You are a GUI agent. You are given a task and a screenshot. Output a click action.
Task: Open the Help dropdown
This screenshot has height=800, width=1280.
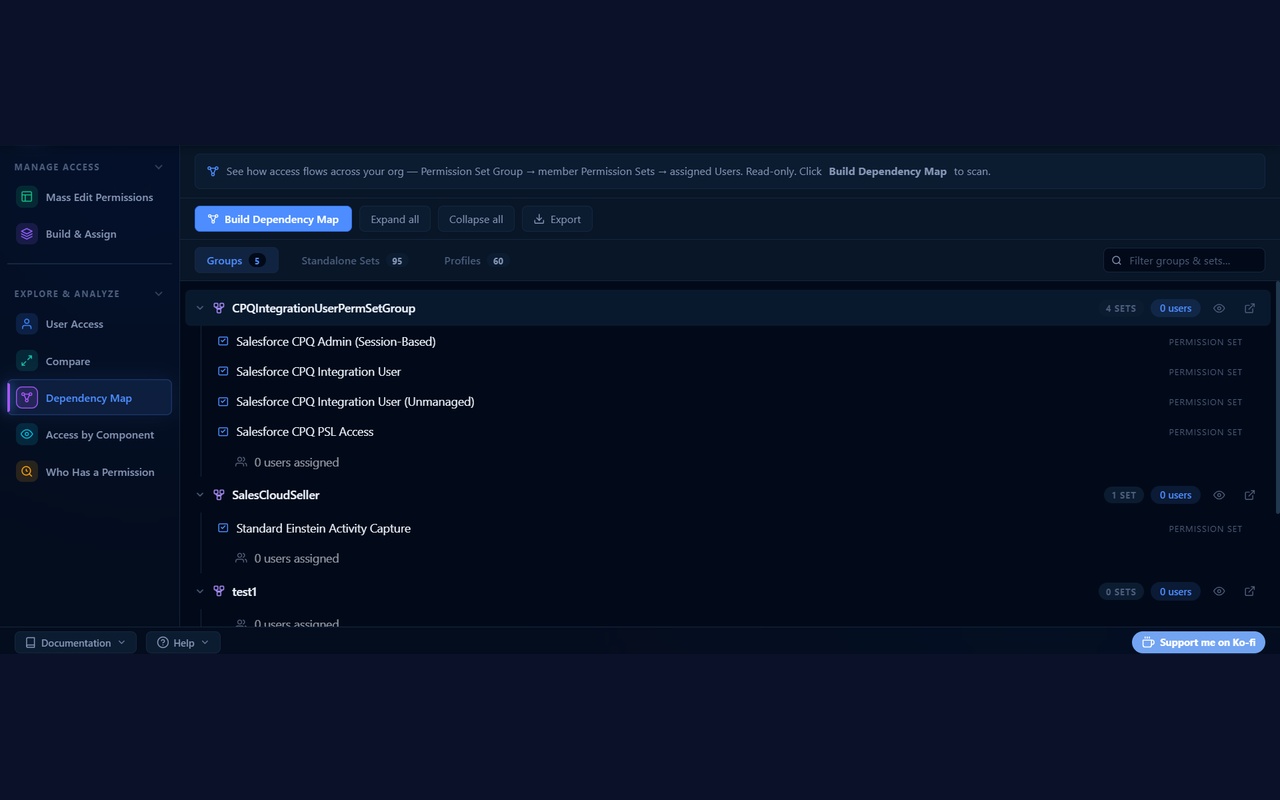(183, 643)
